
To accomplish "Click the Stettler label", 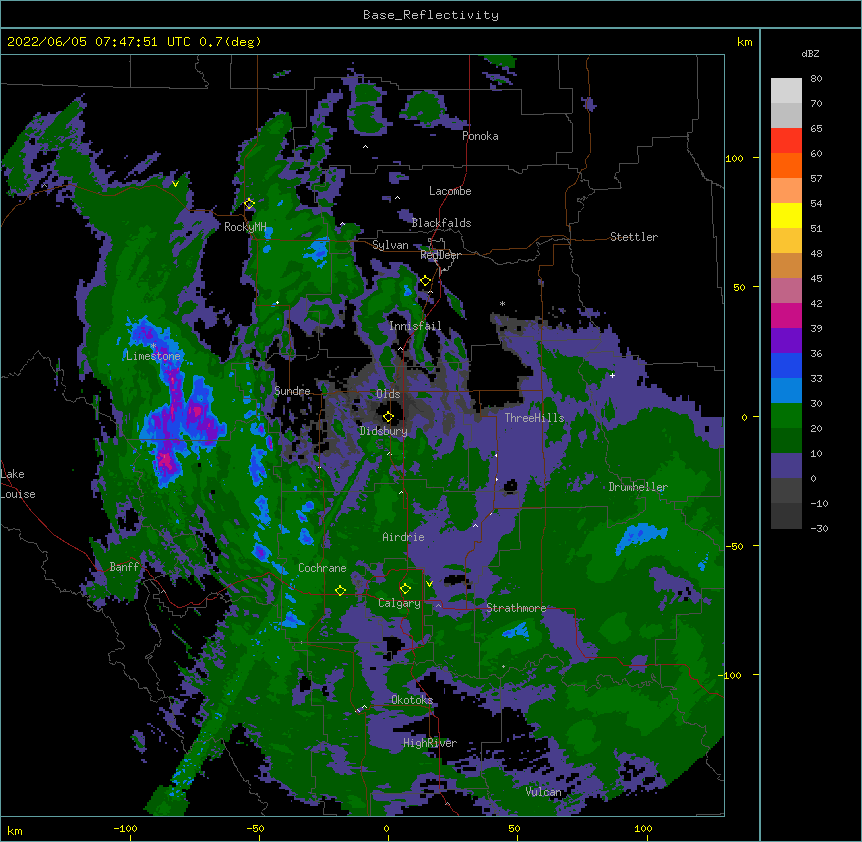I will click(x=634, y=237).
